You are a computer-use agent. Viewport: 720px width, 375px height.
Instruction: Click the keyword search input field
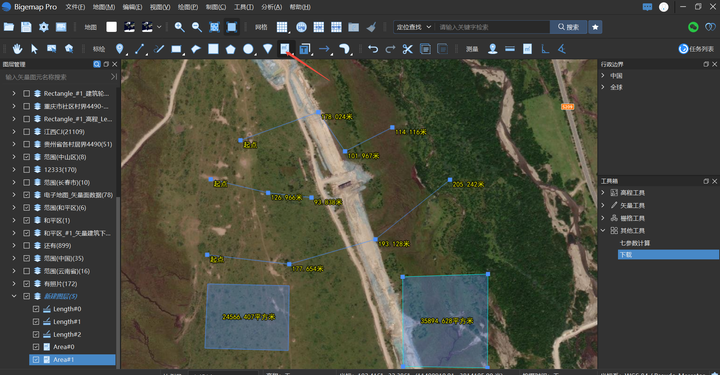pos(492,27)
